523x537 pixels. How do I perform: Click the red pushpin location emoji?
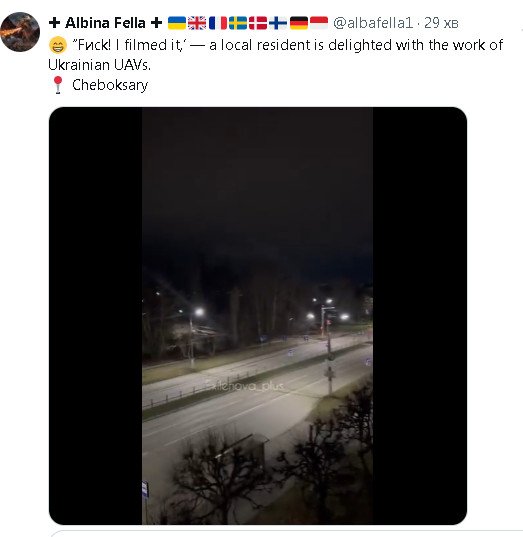(x=58, y=85)
